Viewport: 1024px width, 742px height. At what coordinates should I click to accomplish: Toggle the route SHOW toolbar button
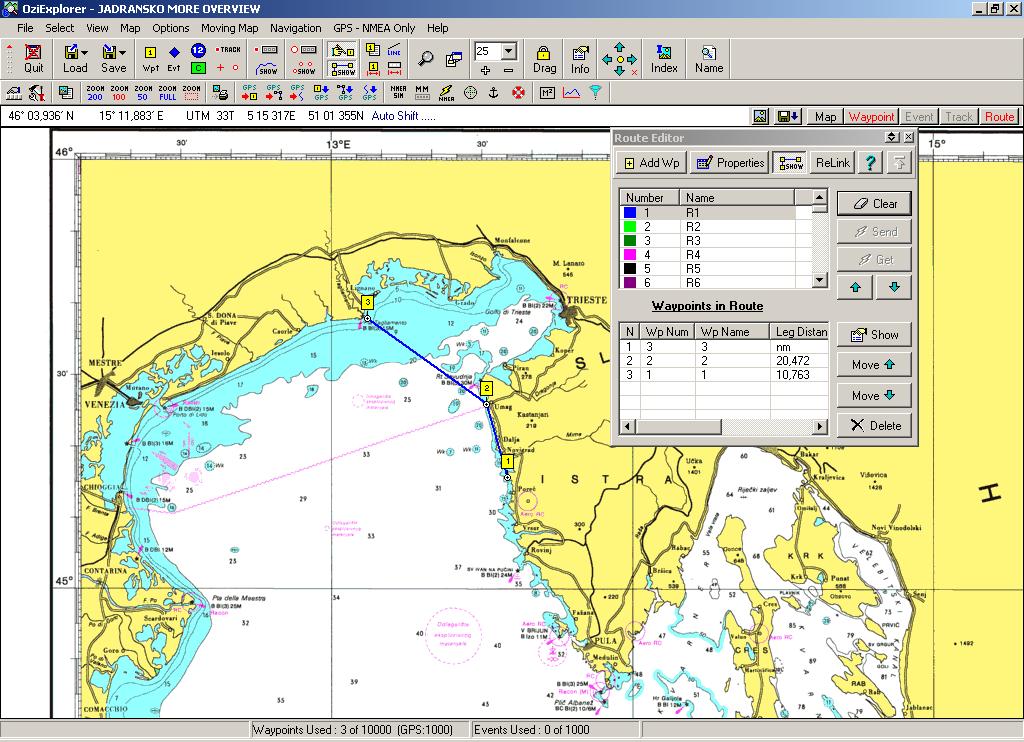[x=342, y=68]
